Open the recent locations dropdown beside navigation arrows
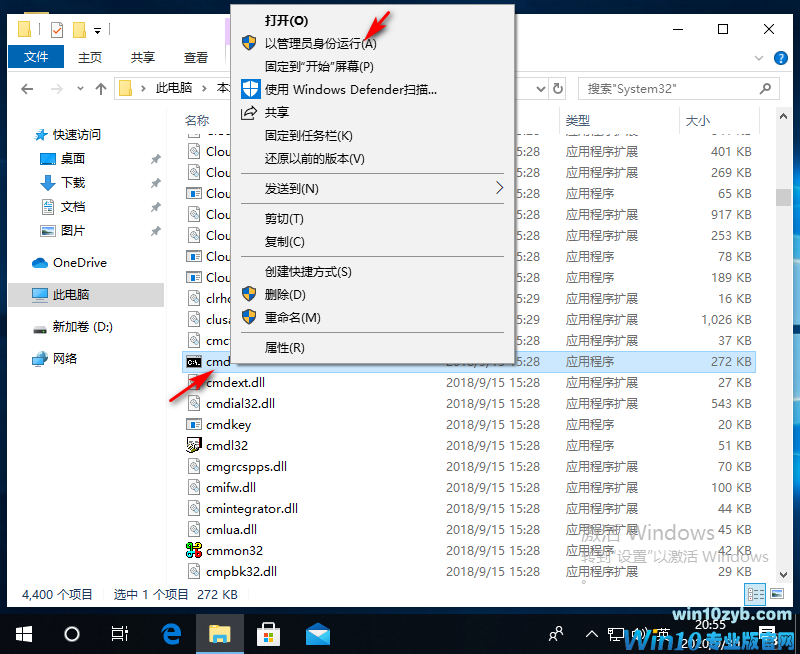The width and height of the screenshot is (800, 654). 80,89
